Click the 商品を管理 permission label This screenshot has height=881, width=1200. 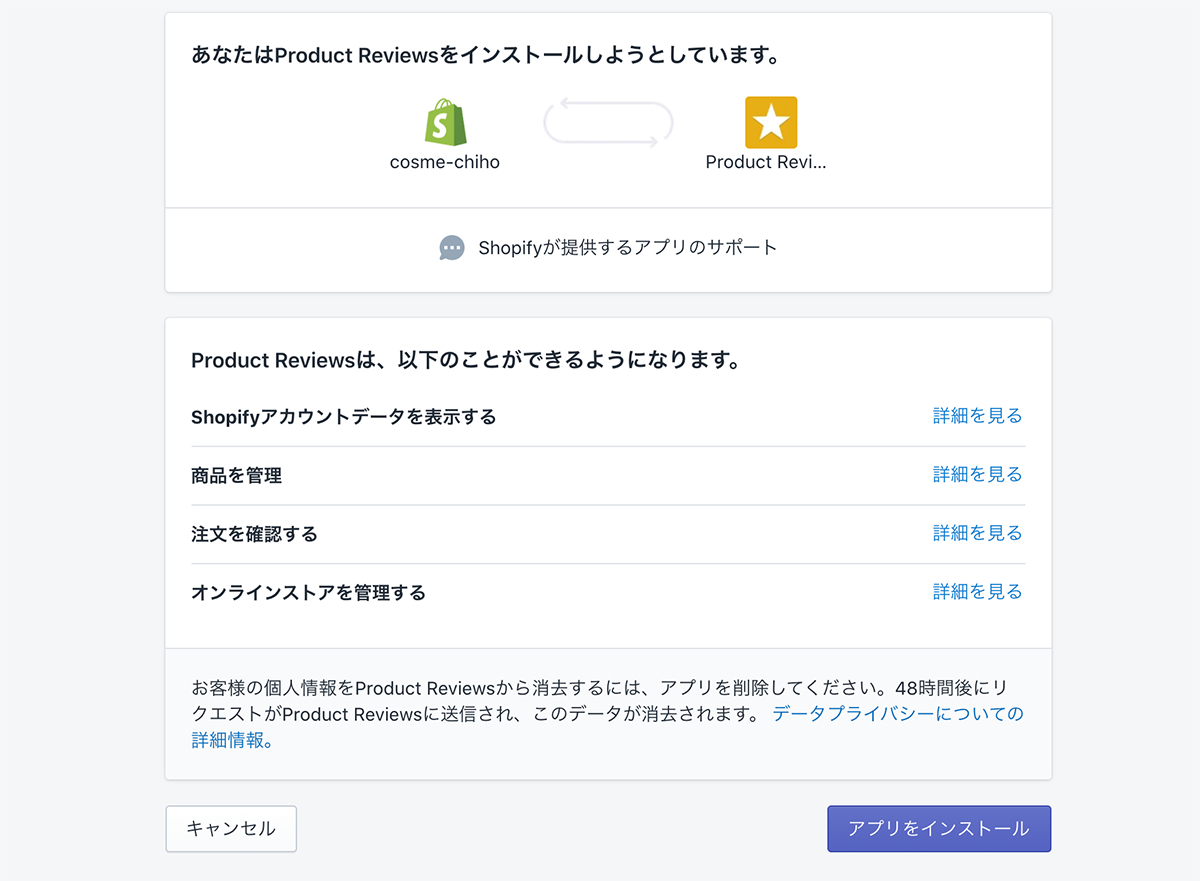tap(237, 476)
